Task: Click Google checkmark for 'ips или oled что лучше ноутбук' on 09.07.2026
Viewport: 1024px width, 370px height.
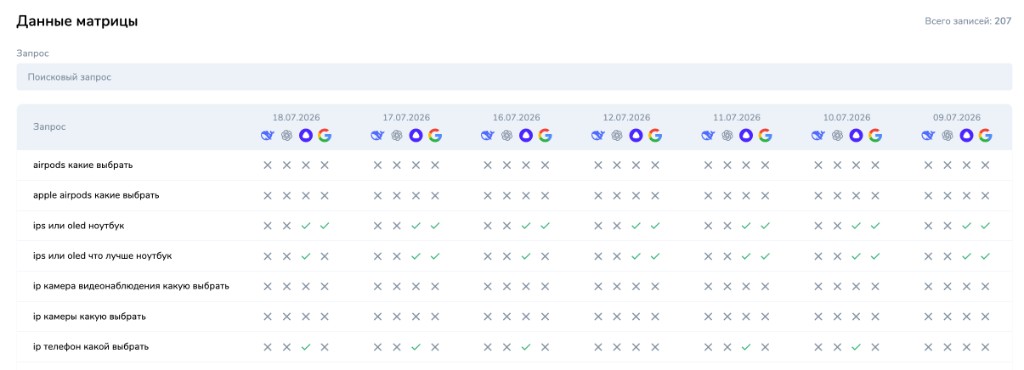Action: click(985, 256)
